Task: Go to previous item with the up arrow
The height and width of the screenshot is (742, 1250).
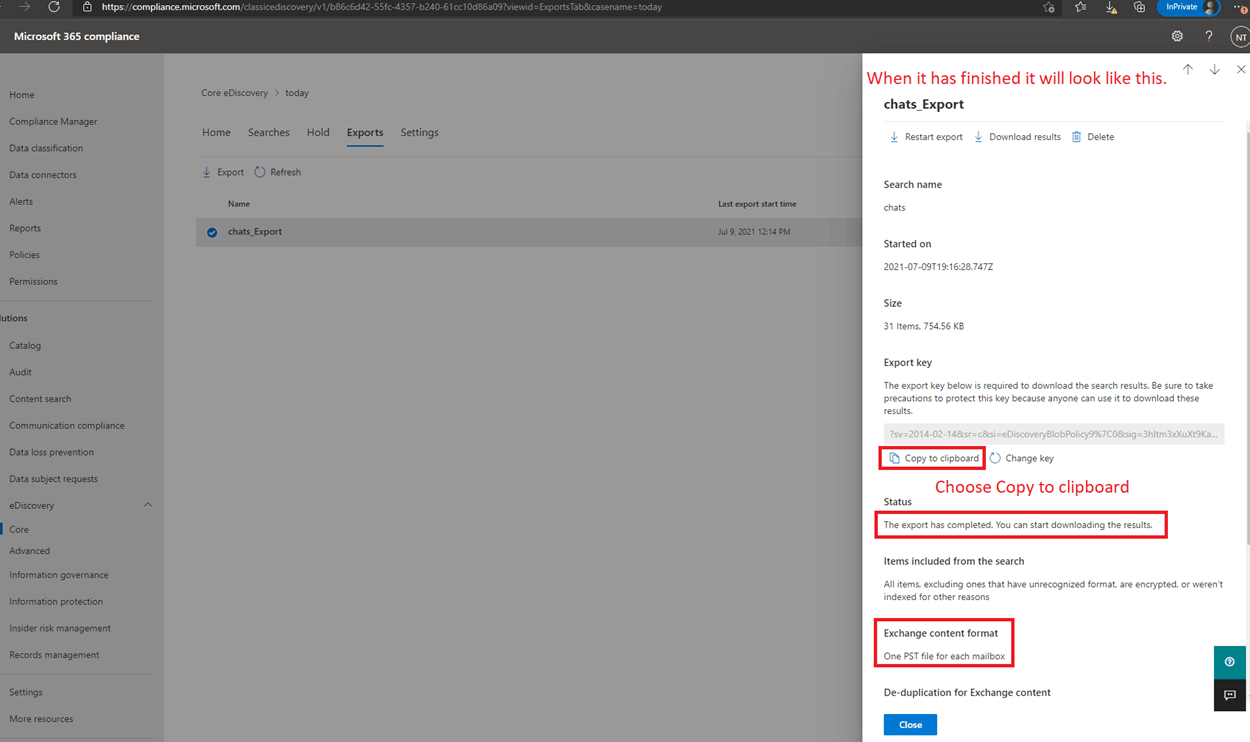Action: [x=1188, y=70]
